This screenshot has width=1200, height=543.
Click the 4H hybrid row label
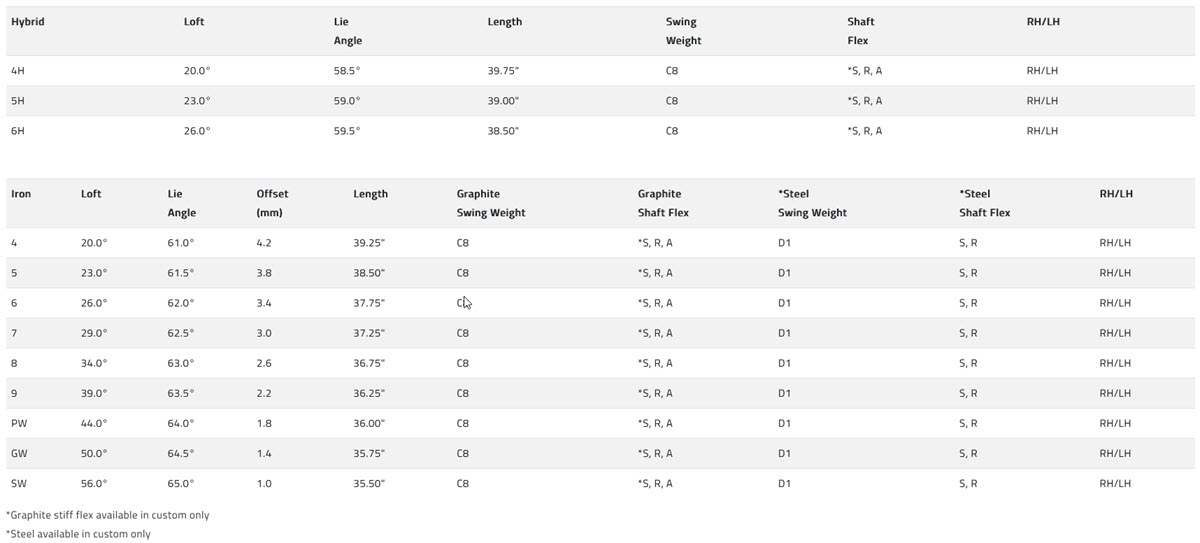click(17, 71)
